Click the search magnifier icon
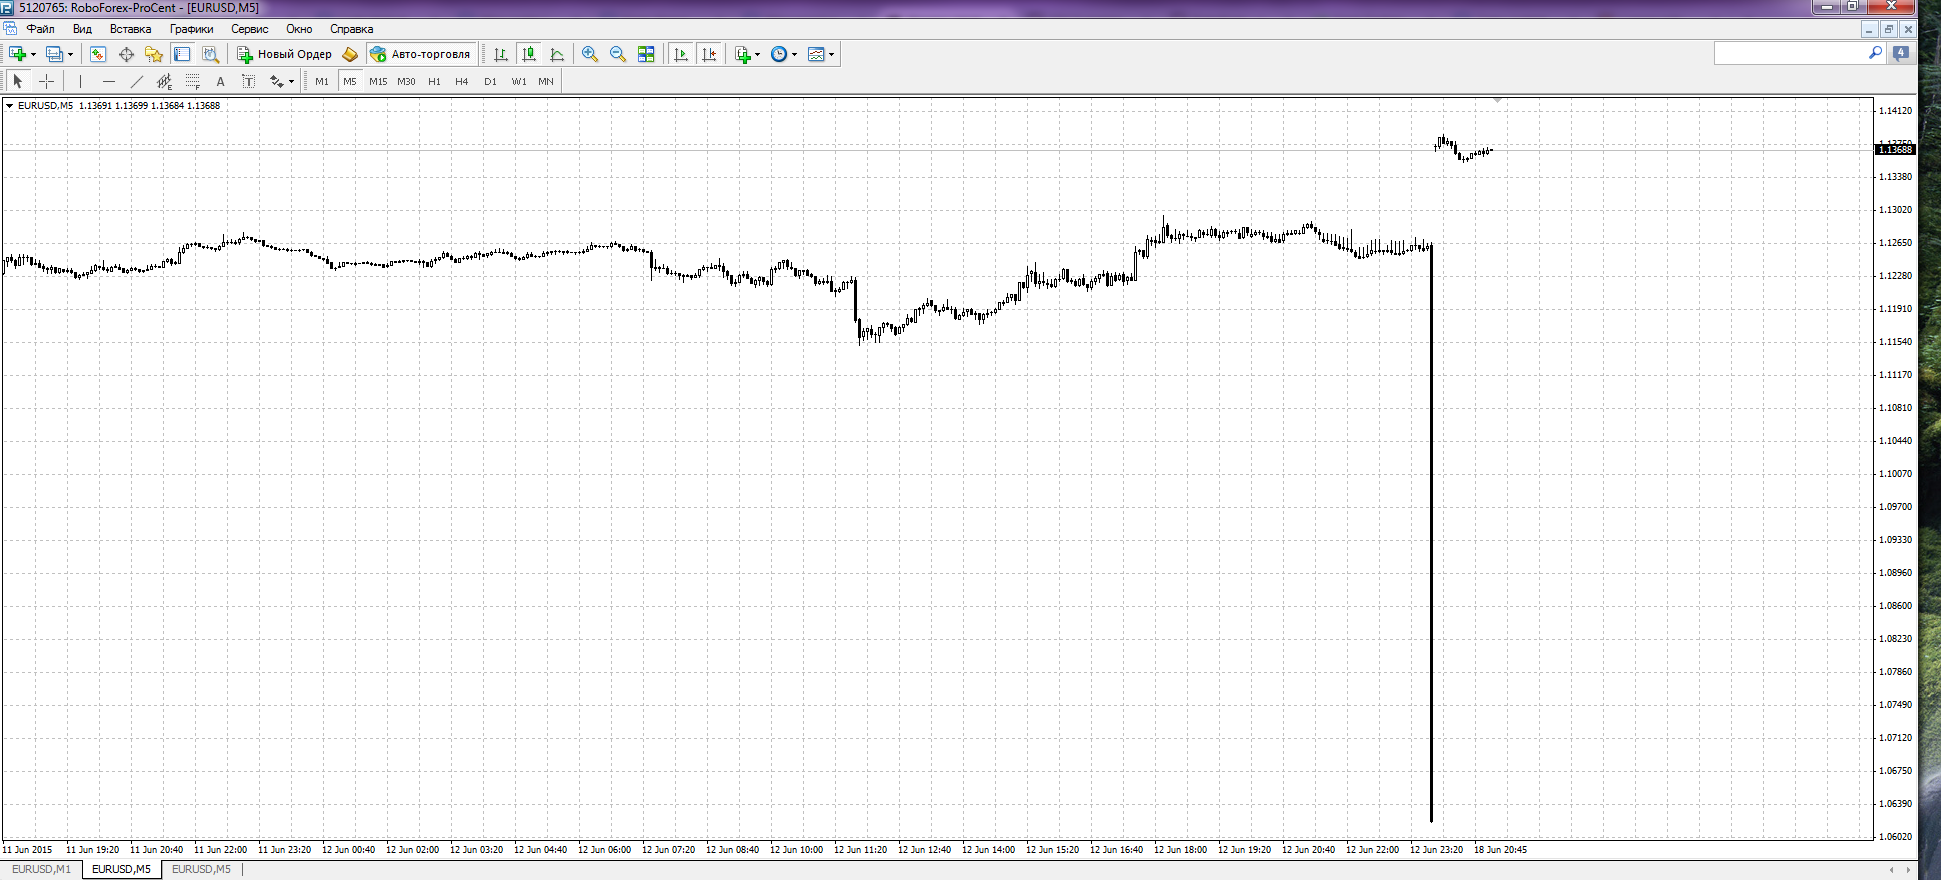The height and width of the screenshot is (880, 1941). [1875, 53]
